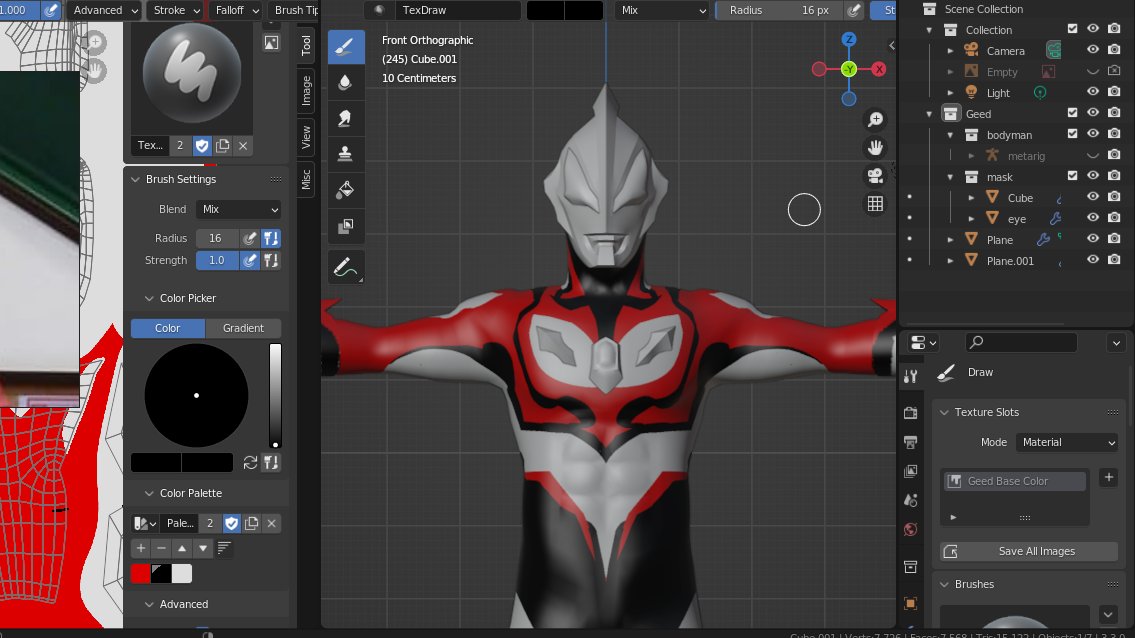The height and width of the screenshot is (638, 1135).
Task: Toggle visibility of eye object
Action: (1093, 219)
